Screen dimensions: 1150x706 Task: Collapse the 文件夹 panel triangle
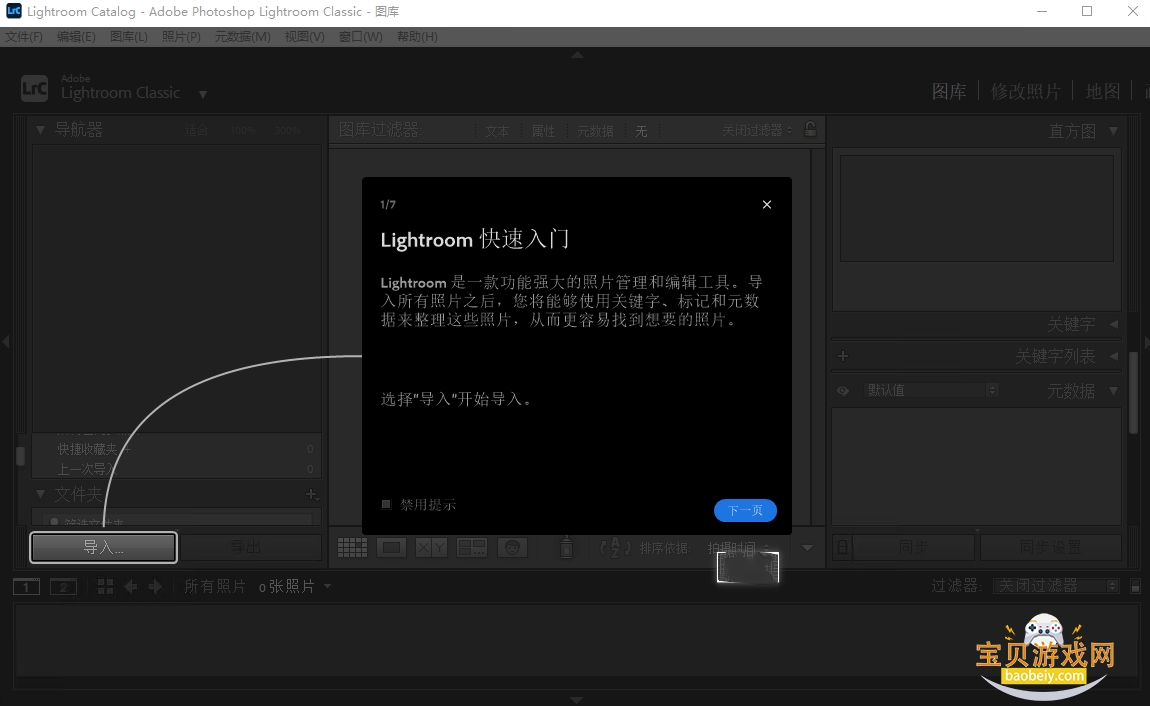pyautogui.click(x=40, y=494)
